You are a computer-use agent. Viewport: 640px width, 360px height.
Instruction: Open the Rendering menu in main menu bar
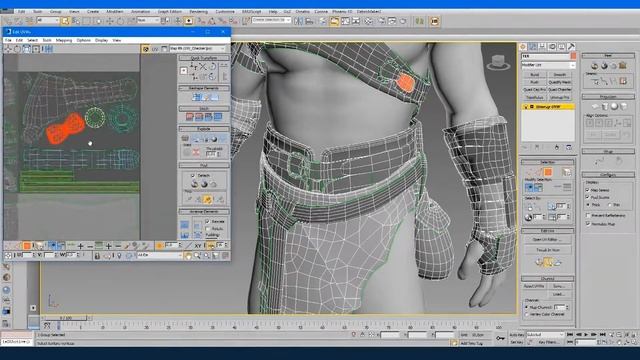[199, 11]
